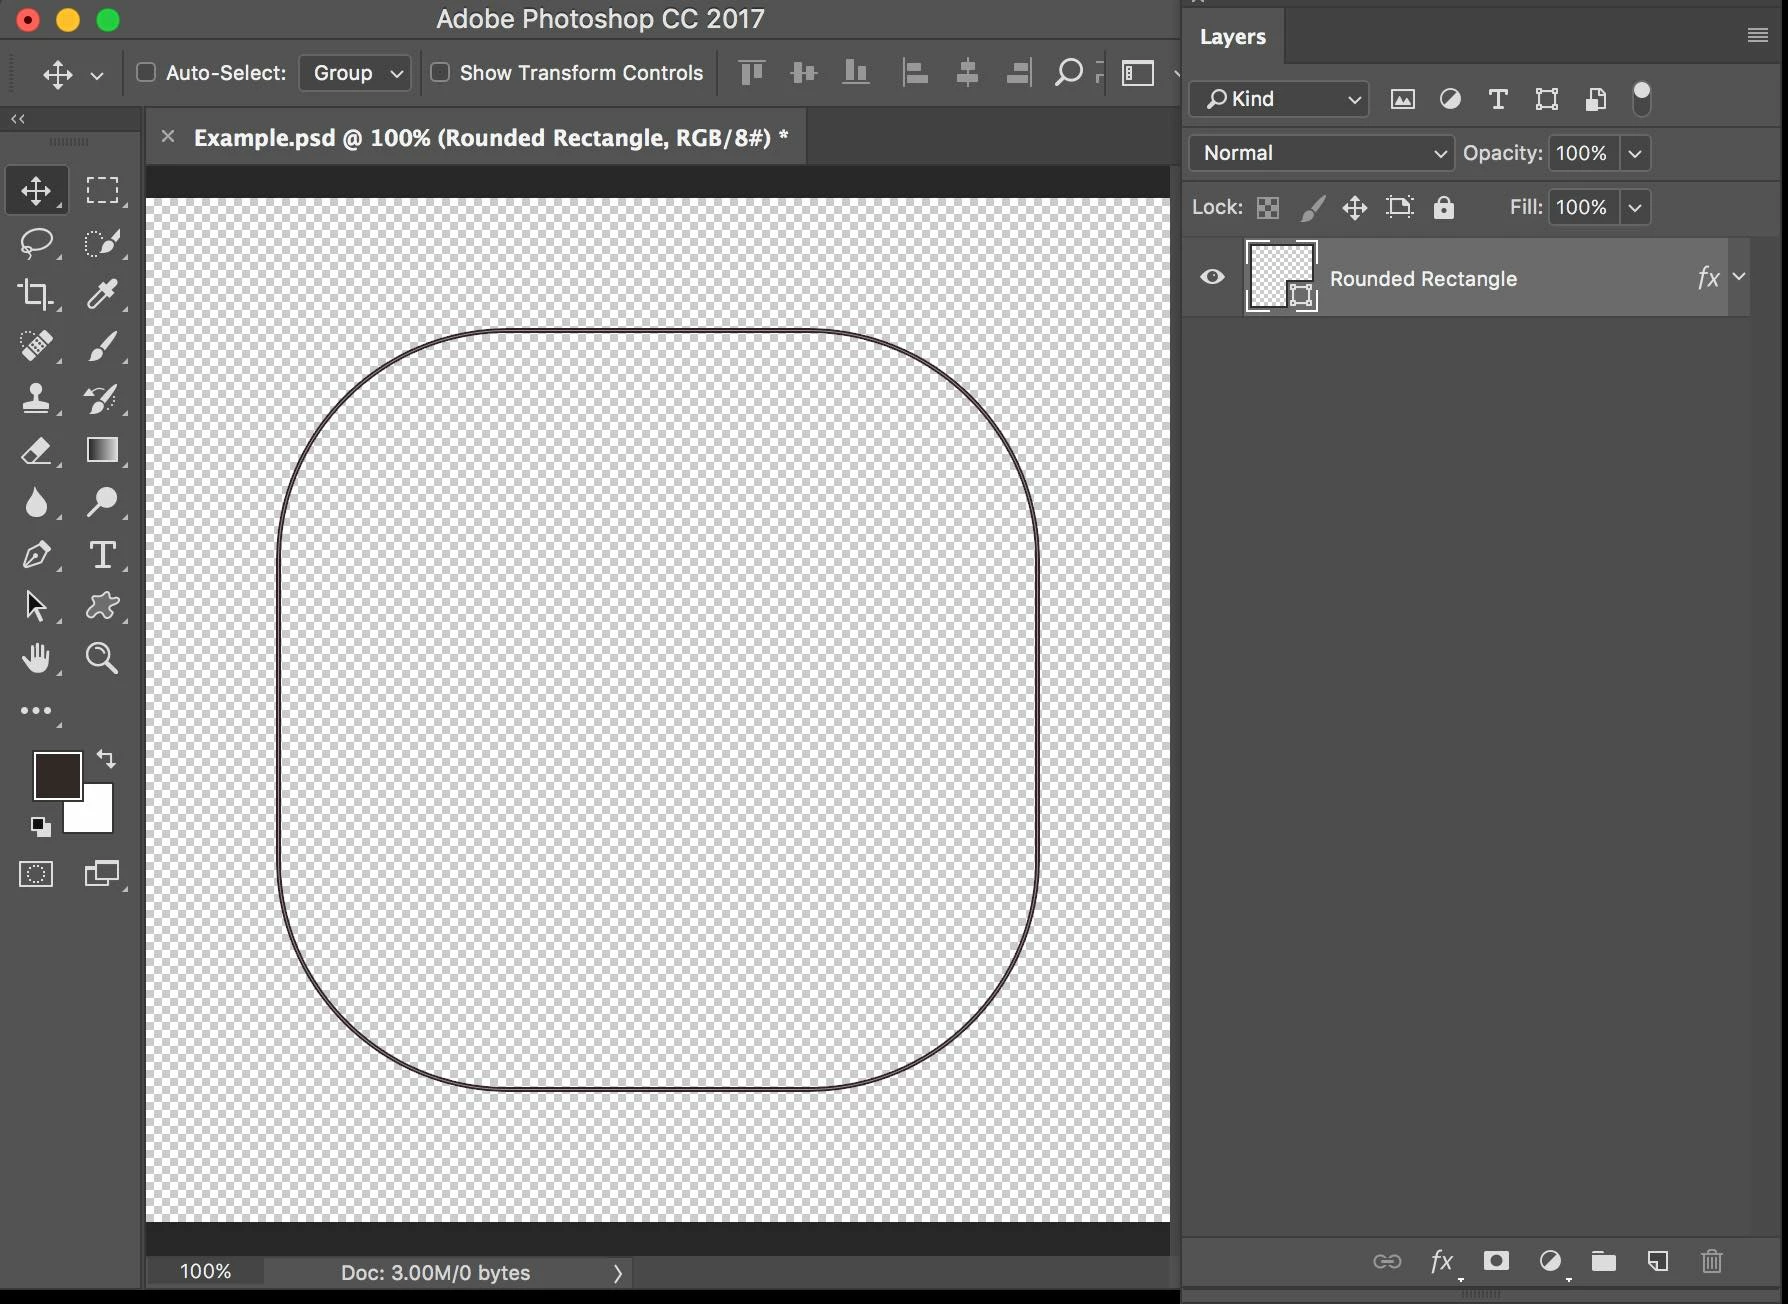The height and width of the screenshot is (1304, 1788).
Task: Select the History Brush tool
Action: [102, 398]
